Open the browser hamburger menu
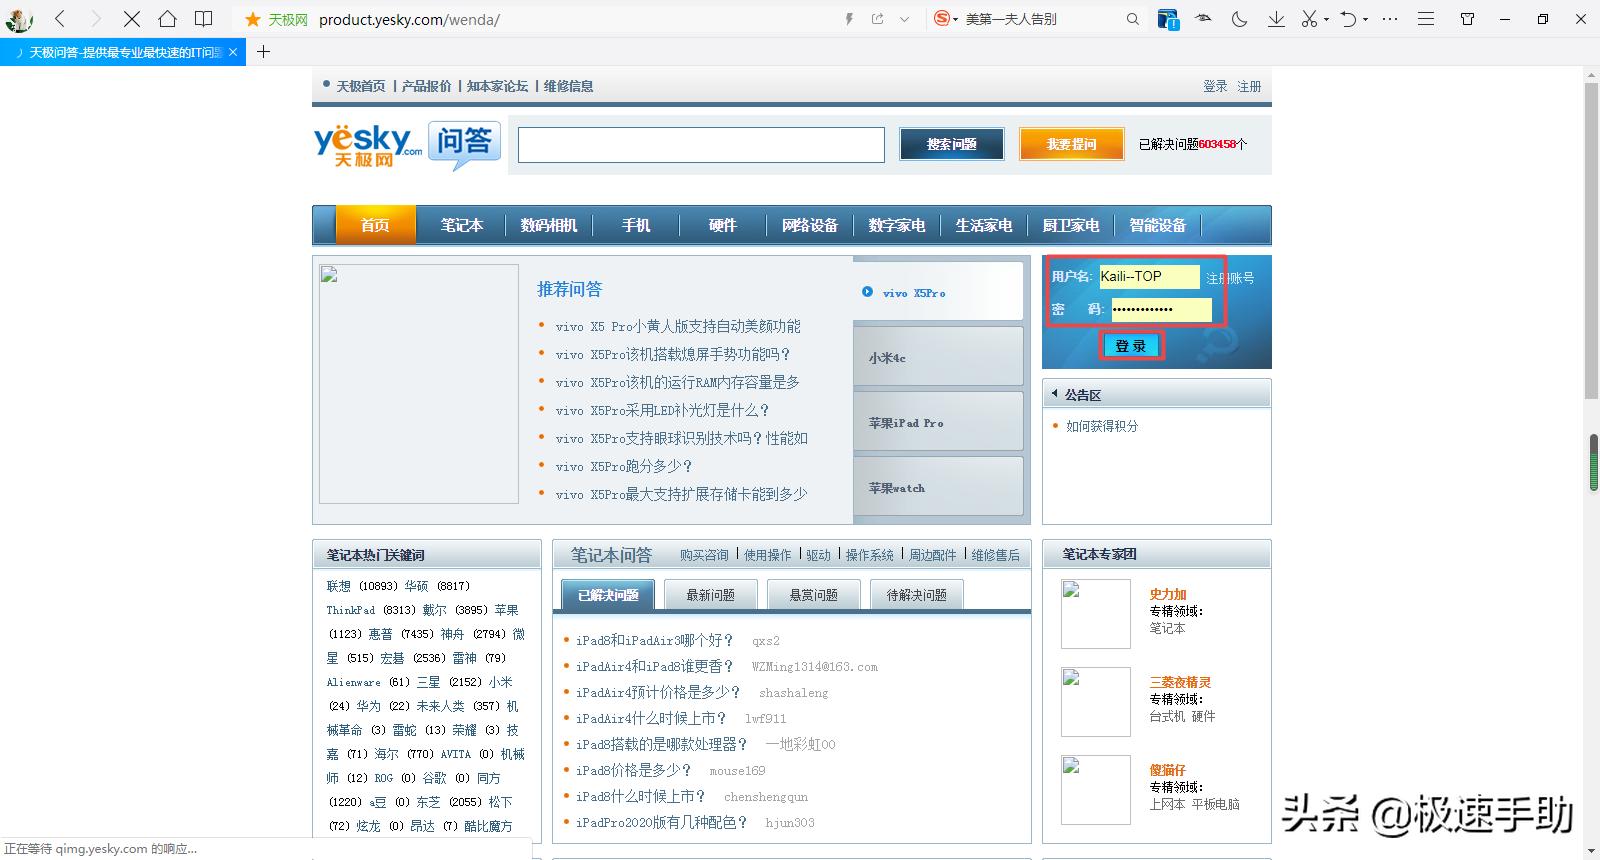 coord(1426,19)
